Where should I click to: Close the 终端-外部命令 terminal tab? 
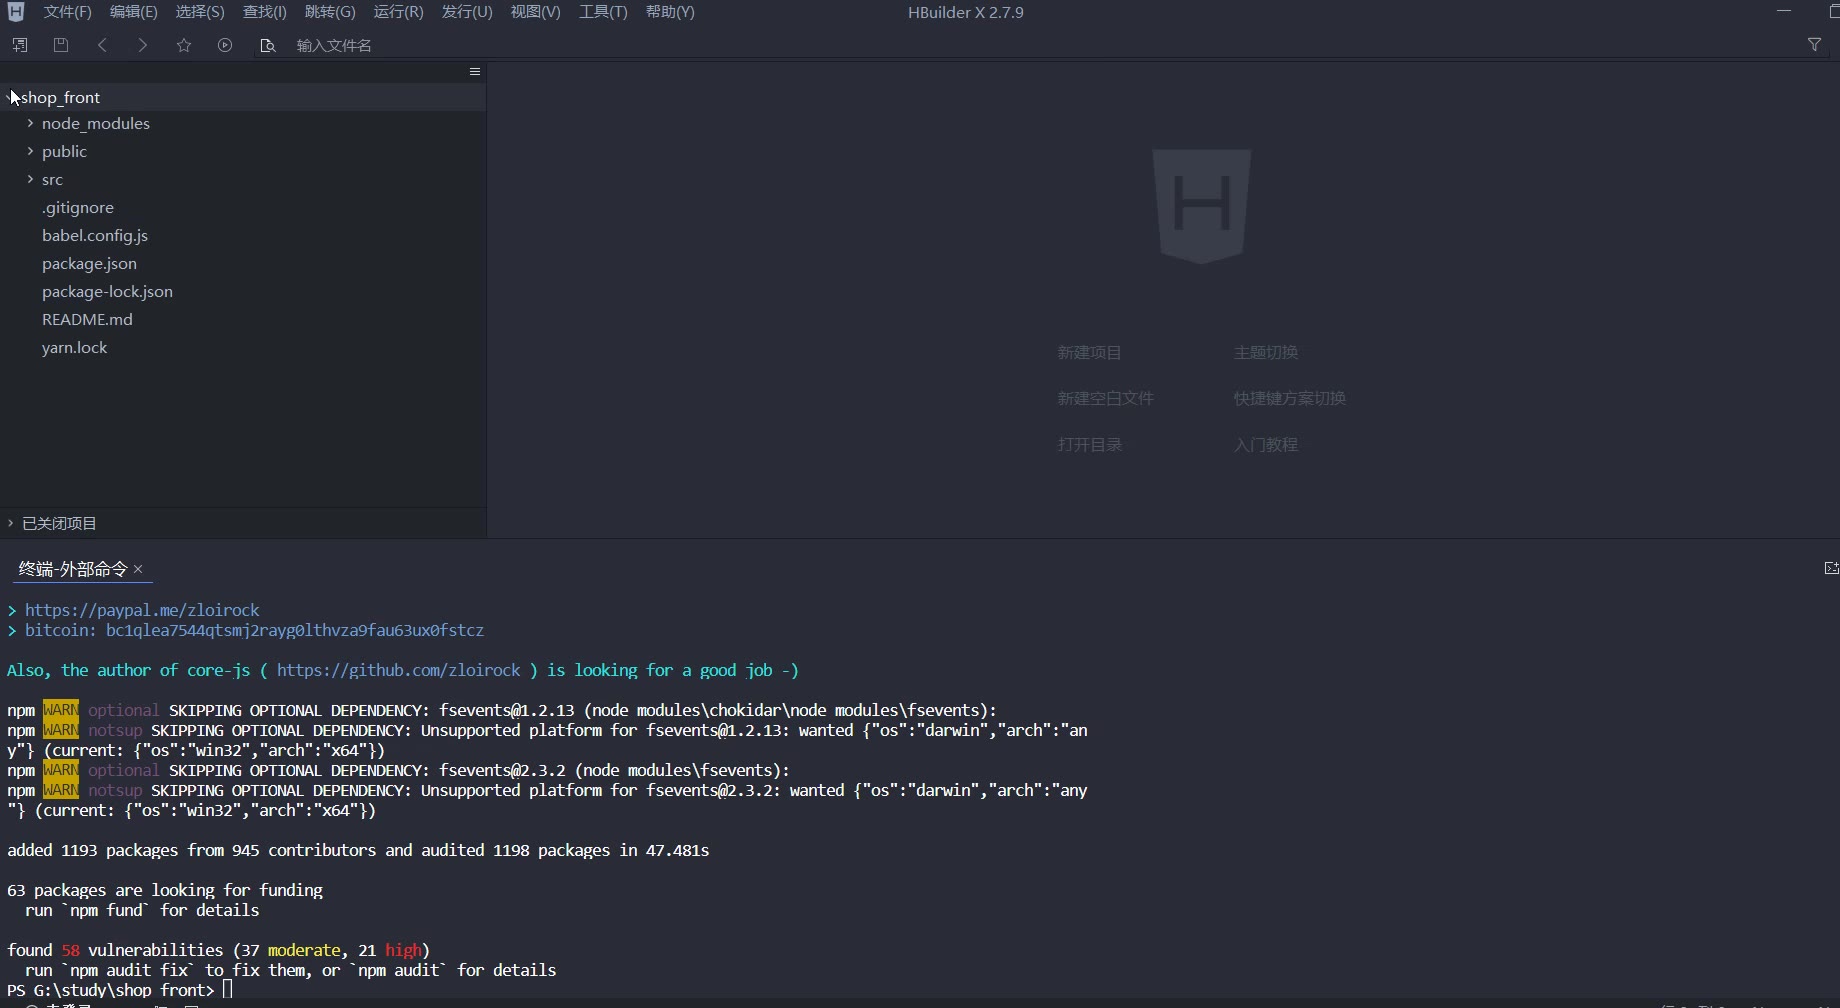point(138,569)
